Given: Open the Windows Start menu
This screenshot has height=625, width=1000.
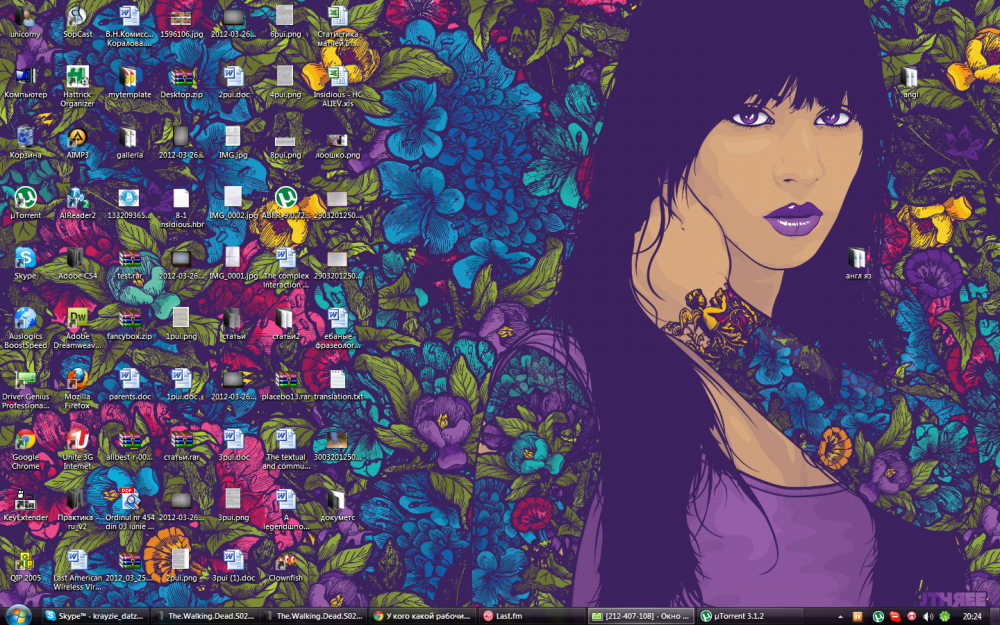Looking at the screenshot, I should pyautogui.click(x=17, y=615).
